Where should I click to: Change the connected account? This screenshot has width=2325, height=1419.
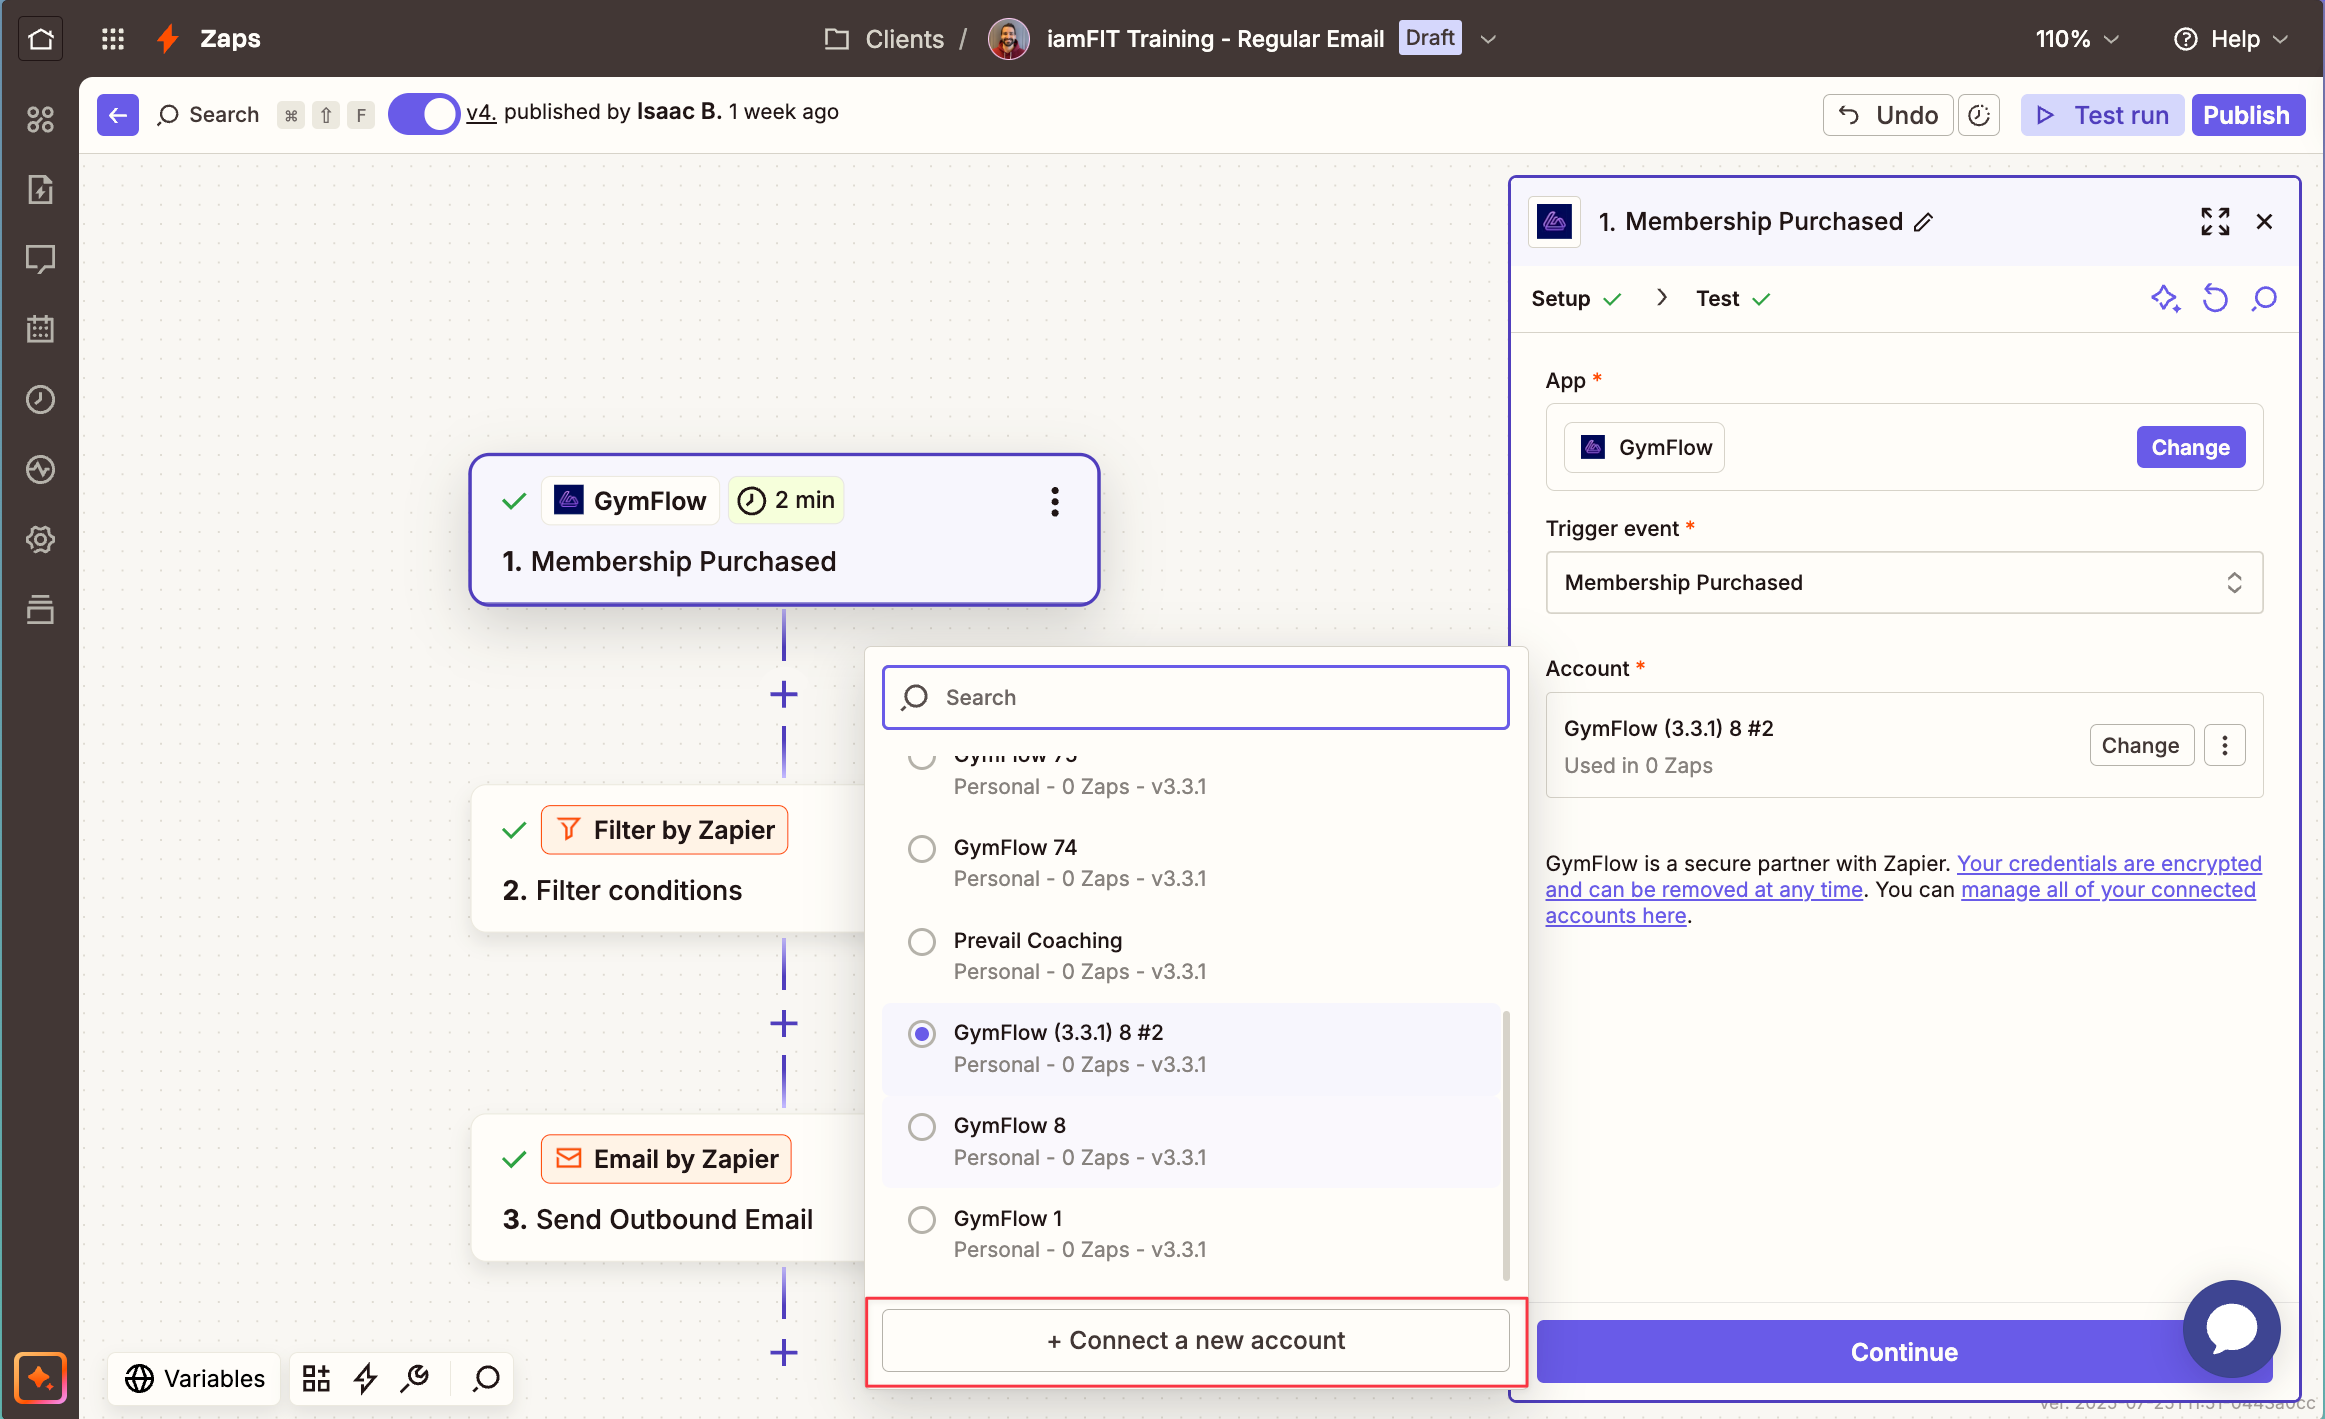click(2140, 745)
